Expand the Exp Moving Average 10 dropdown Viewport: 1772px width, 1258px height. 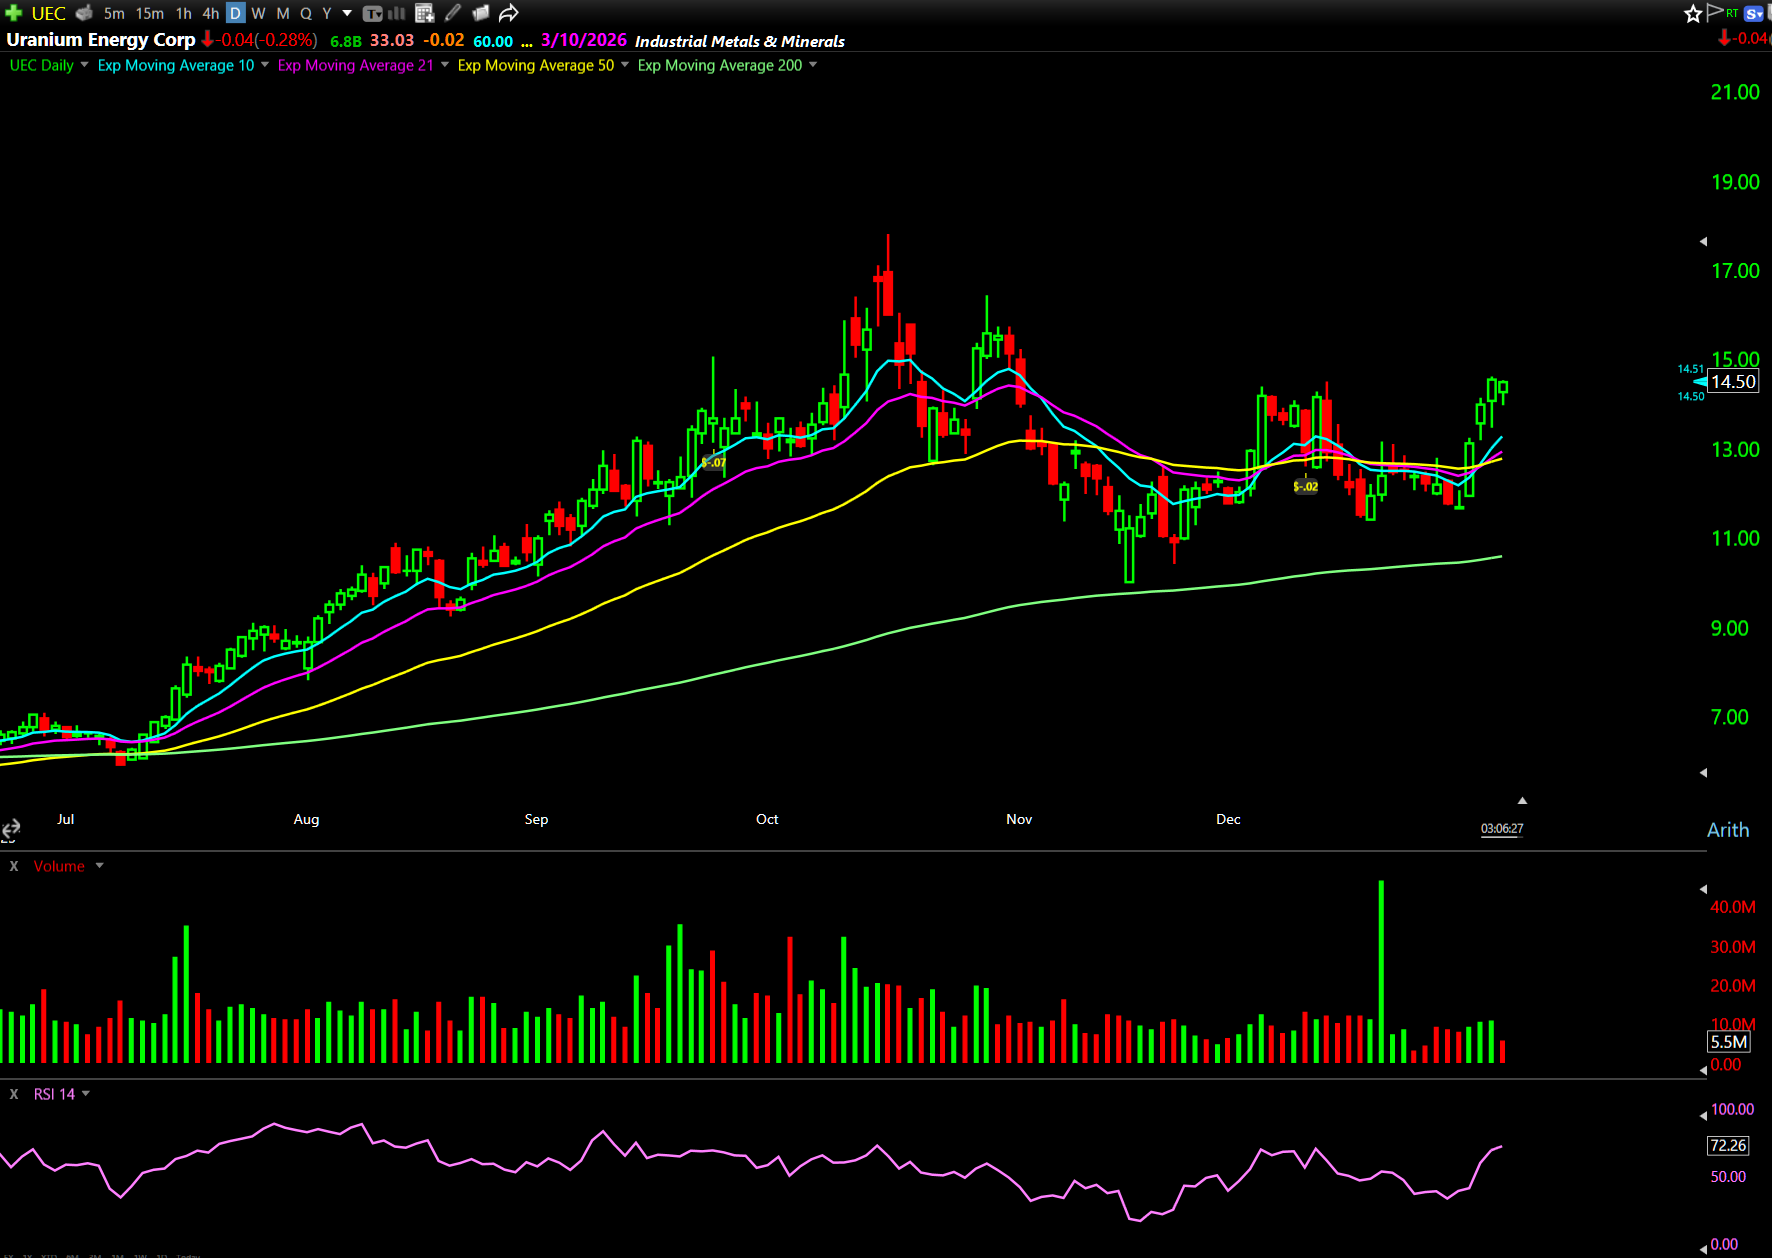click(x=265, y=65)
